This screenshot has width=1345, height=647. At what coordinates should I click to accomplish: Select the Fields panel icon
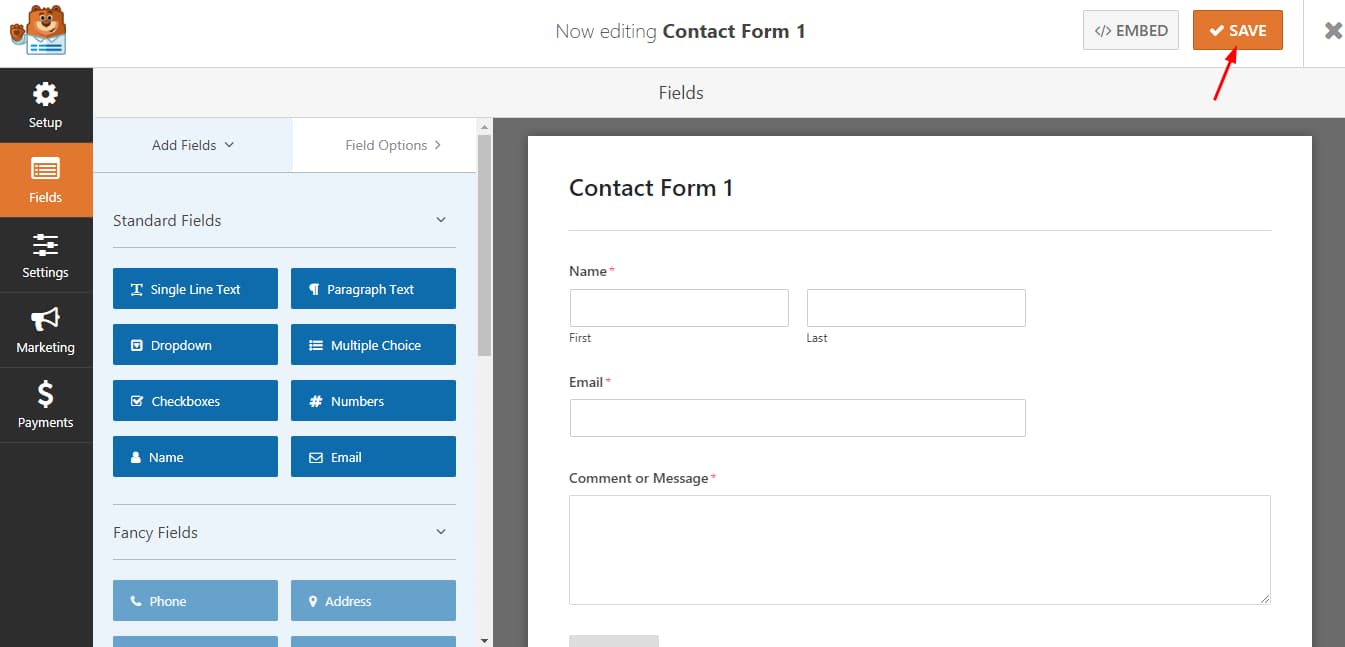pos(45,180)
